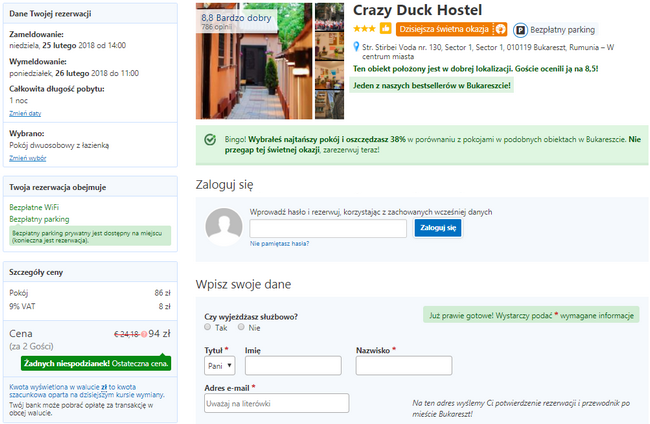Click the red info dot beside 94 zł

[144, 334]
